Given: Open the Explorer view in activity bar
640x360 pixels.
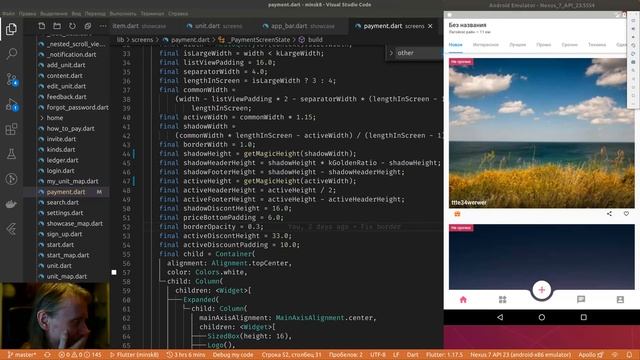Looking at the screenshot, I should pos(11,29).
